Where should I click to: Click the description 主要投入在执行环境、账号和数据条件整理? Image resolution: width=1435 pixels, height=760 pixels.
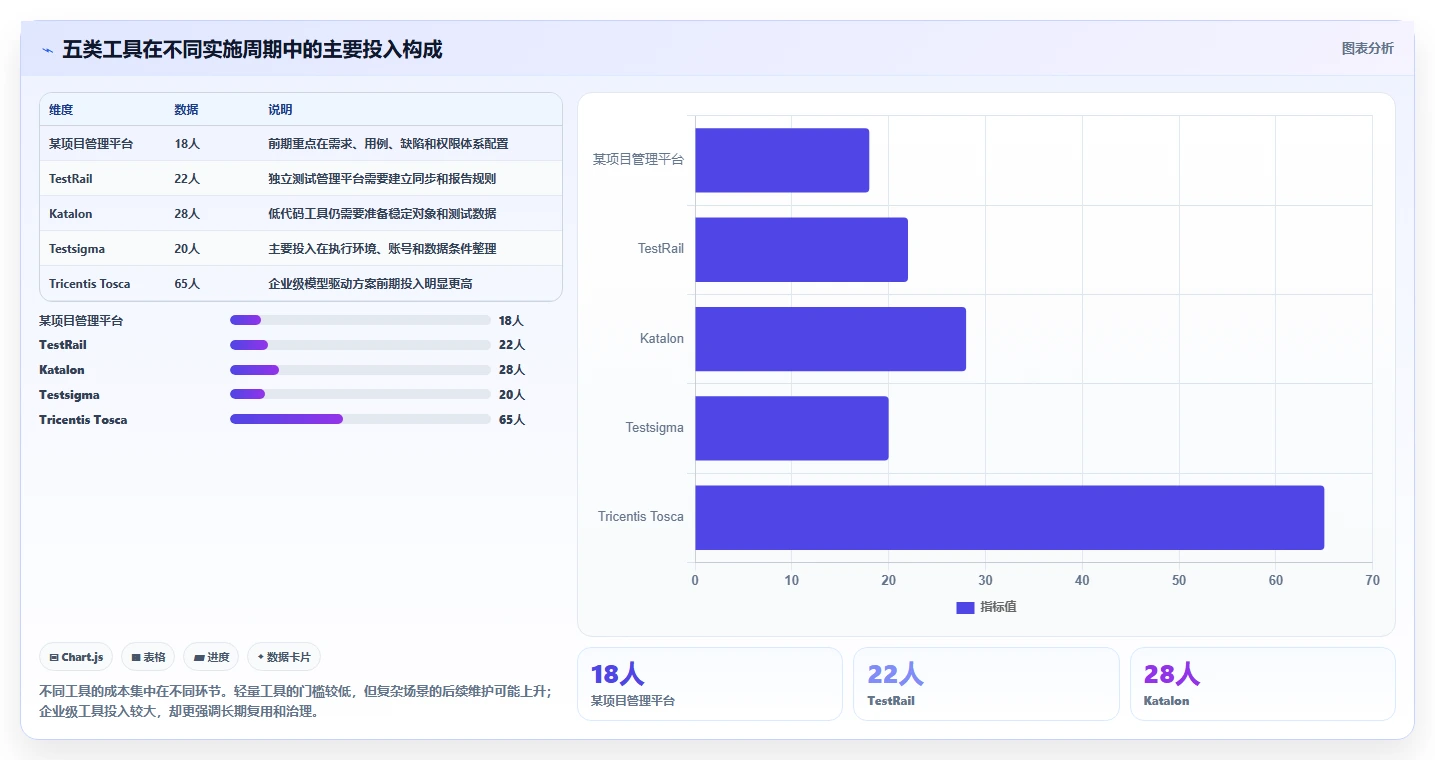point(382,249)
